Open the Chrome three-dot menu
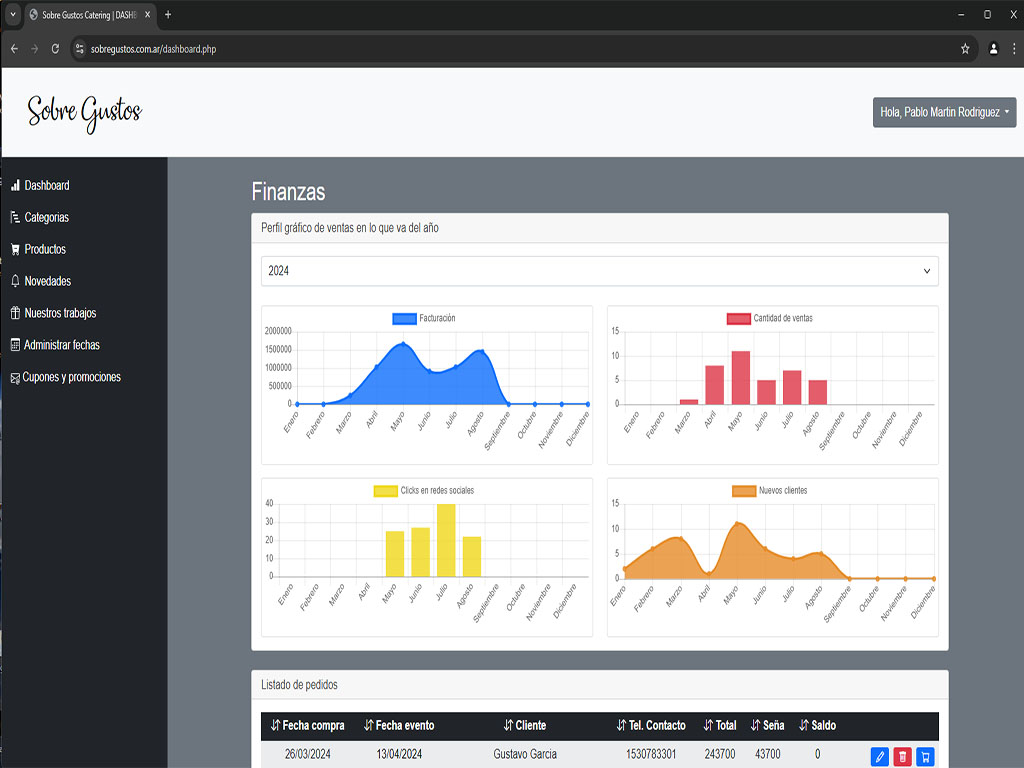The height and width of the screenshot is (768, 1024). 1014,48
